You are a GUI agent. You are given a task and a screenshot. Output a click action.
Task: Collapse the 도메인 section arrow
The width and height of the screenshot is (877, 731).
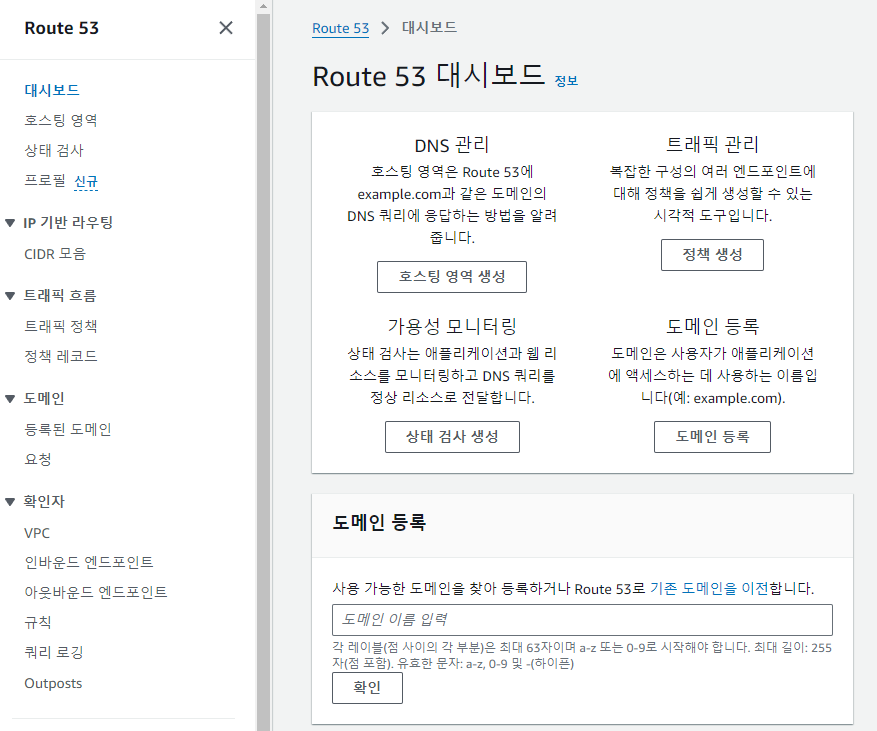pyautogui.click(x=10, y=399)
